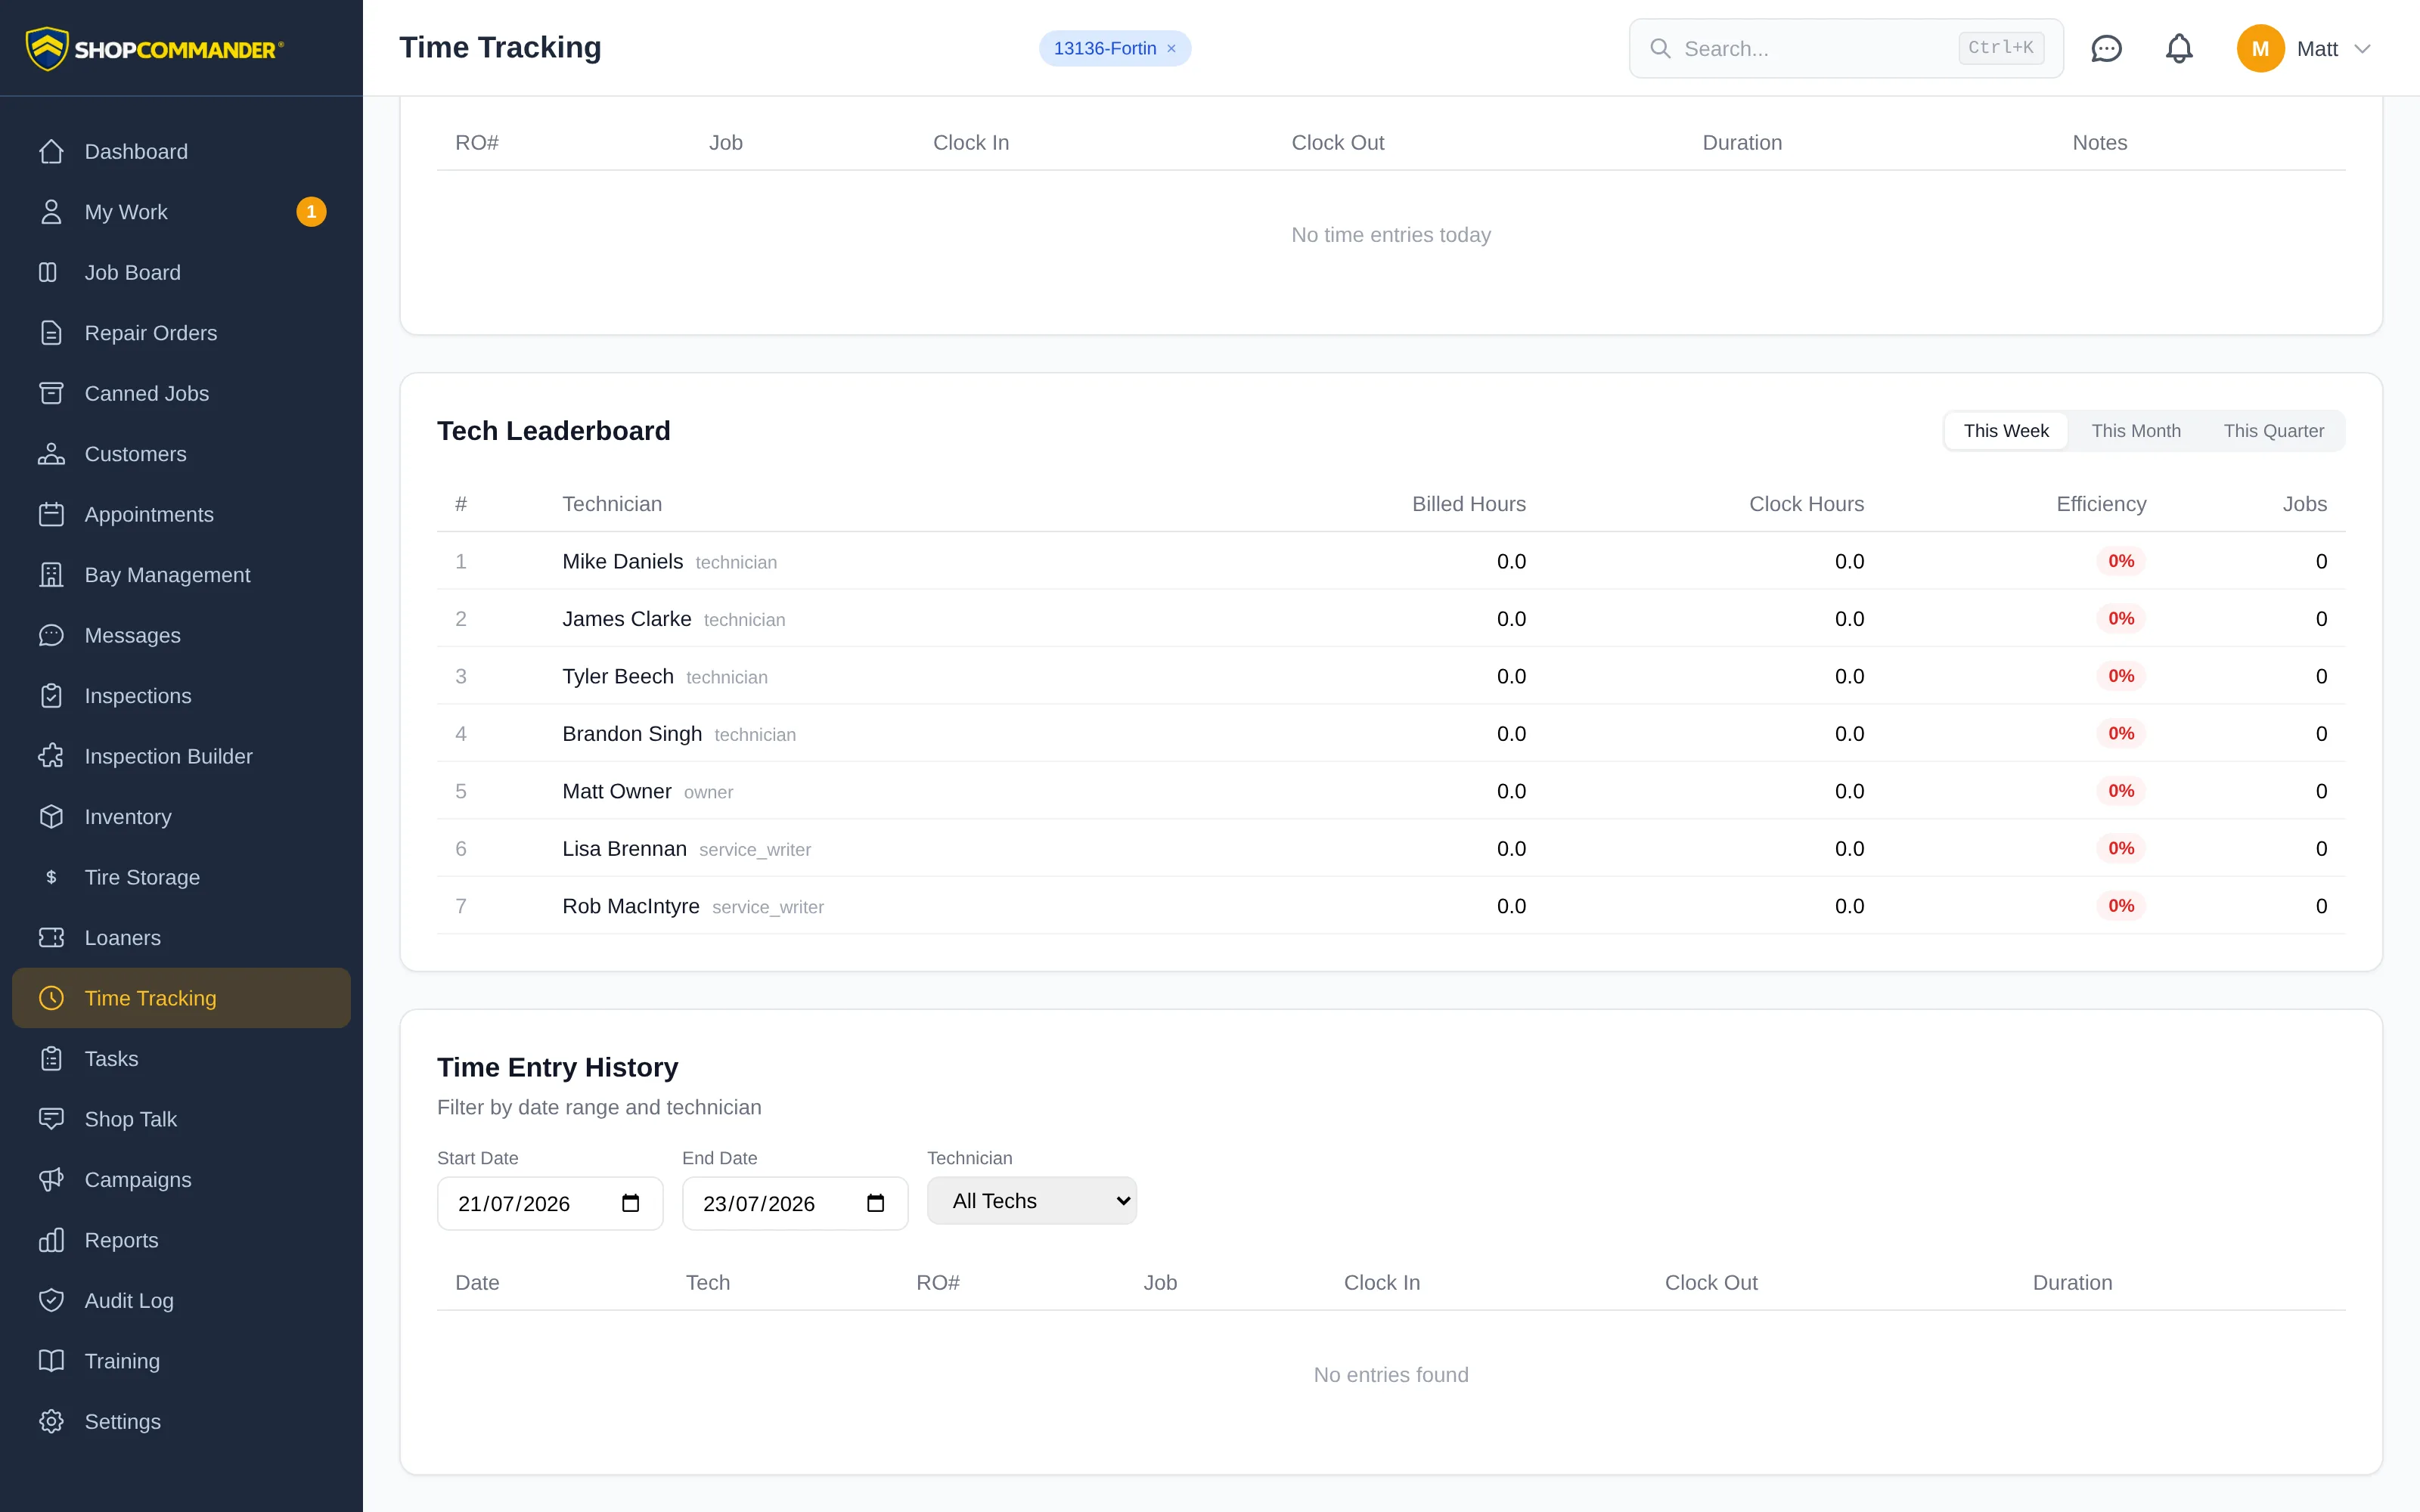Close the 13136-Fortin tag
2420x1512 pixels.
1171,48
